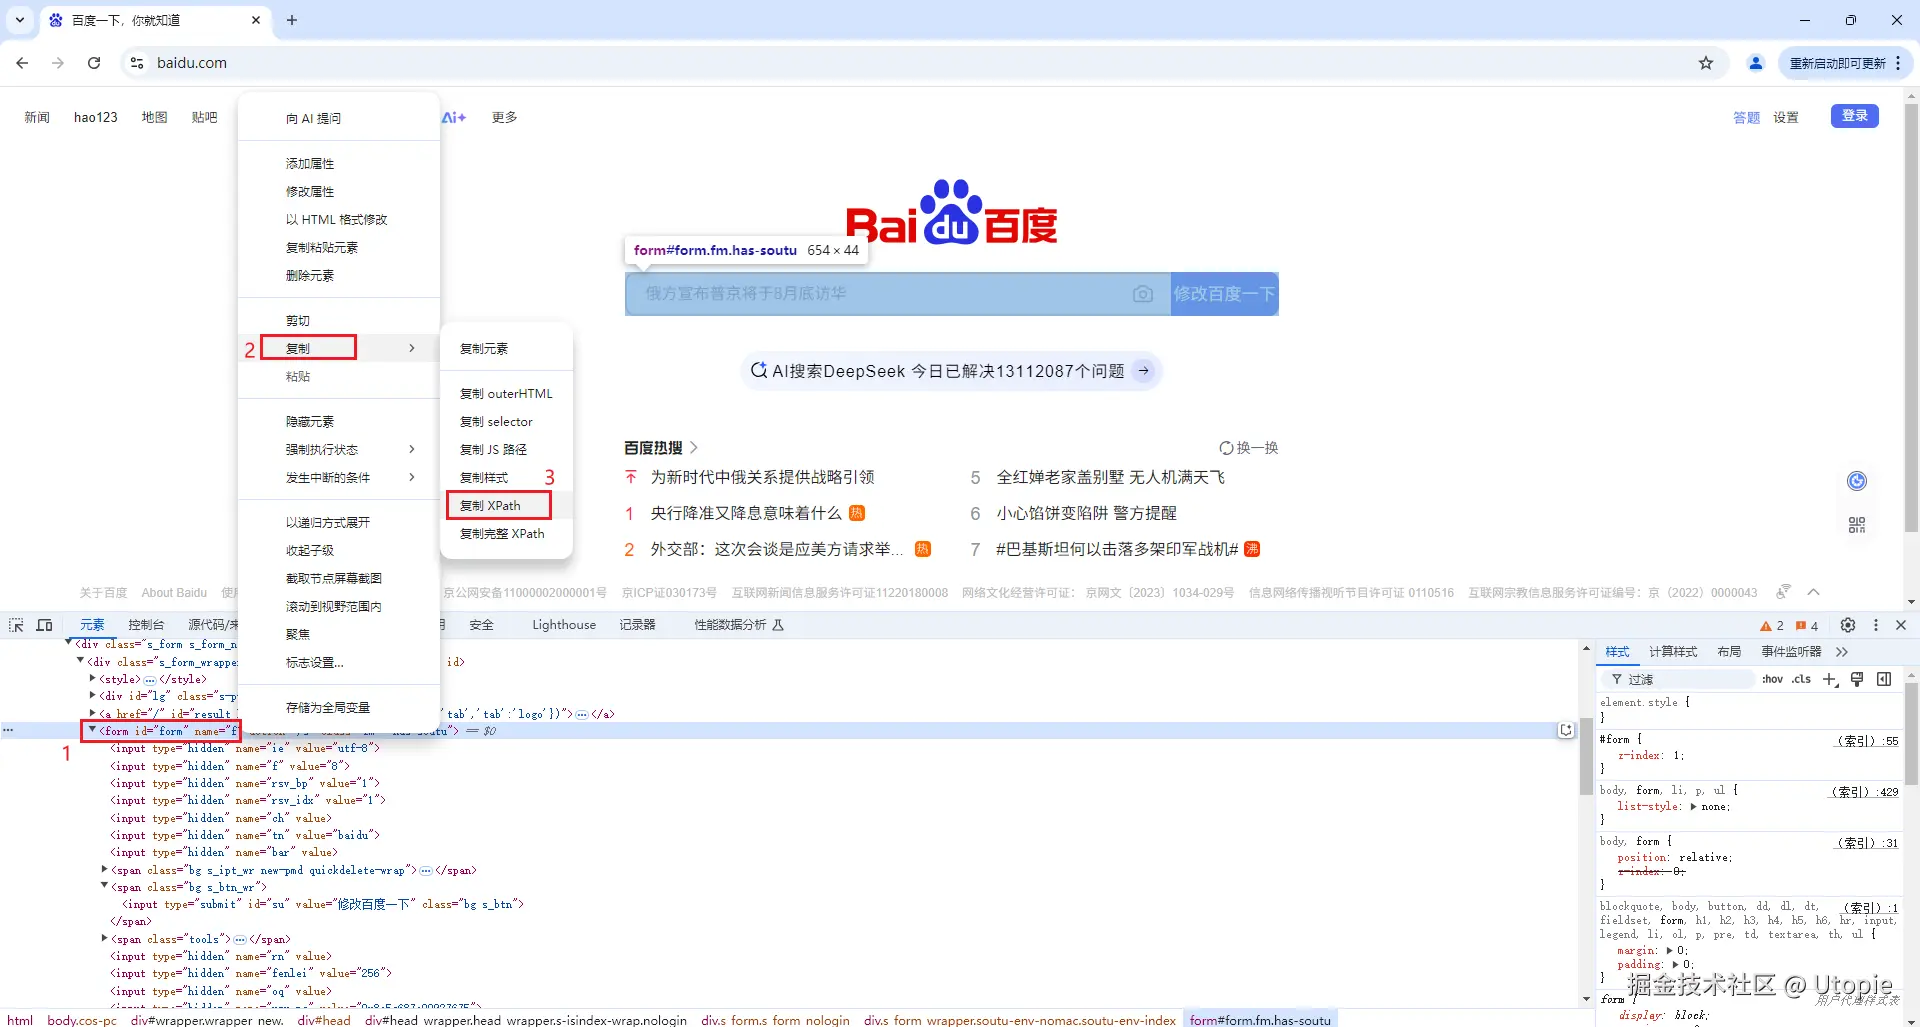Add a new style rule with plus icon
The image size is (1920, 1027).
[1830, 679]
